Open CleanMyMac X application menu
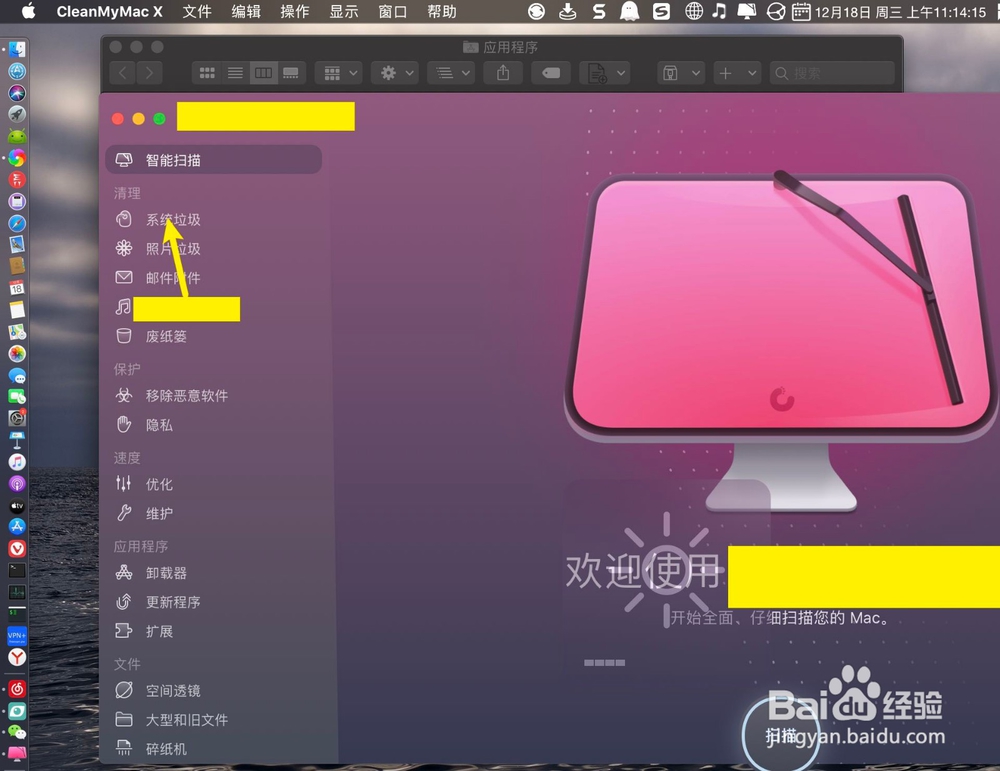This screenshot has height=771, width=1000. pos(109,11)
